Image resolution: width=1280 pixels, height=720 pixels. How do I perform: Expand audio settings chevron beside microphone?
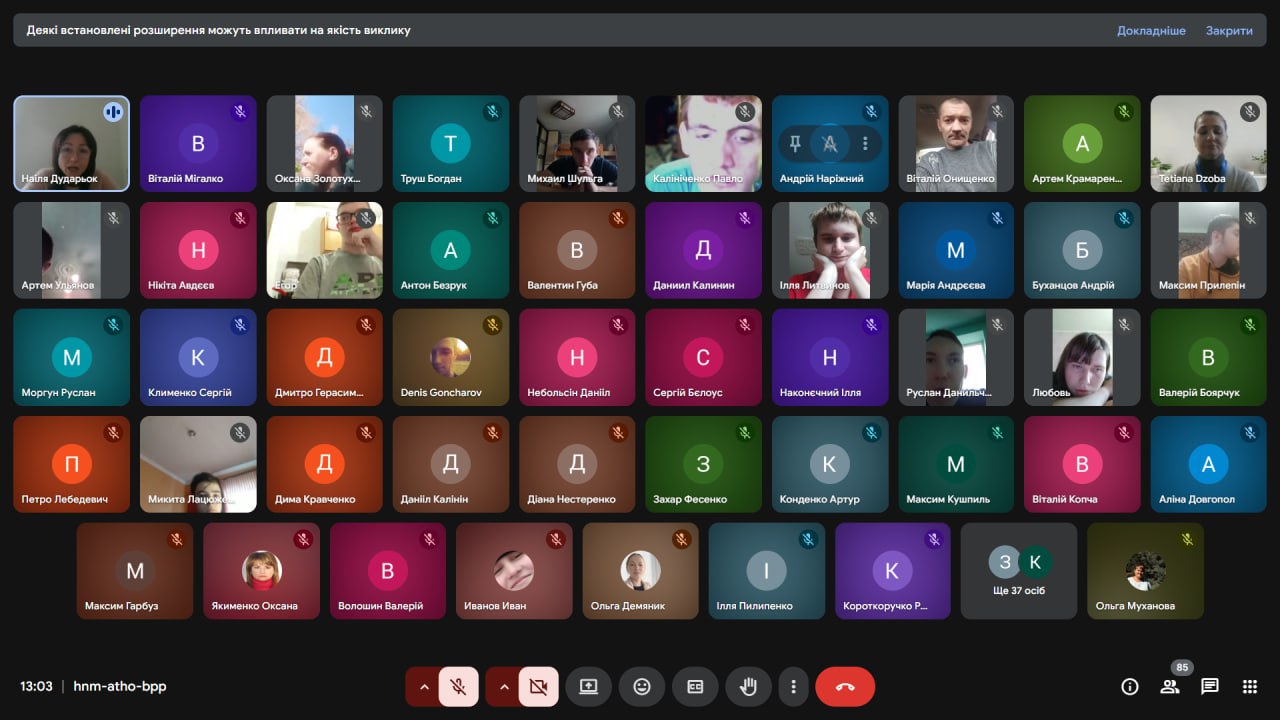pyautogui.click(x=423, y=687)
